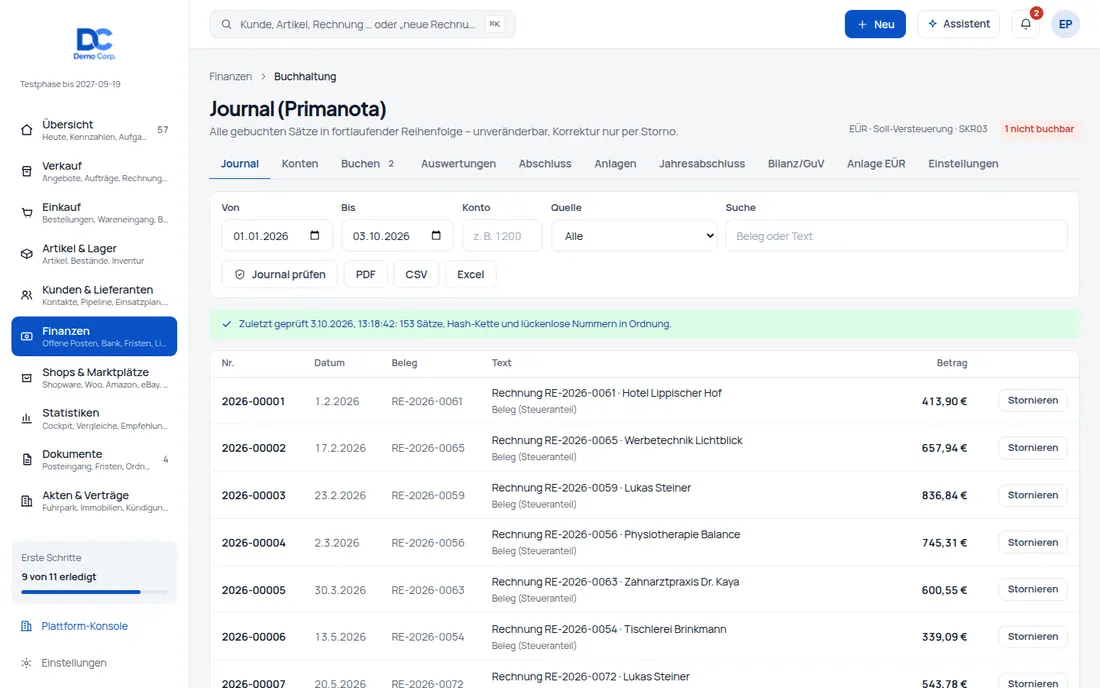Open the Statistiken chart icon
This screenshot has height=688, width=1100.
point(27,419)
